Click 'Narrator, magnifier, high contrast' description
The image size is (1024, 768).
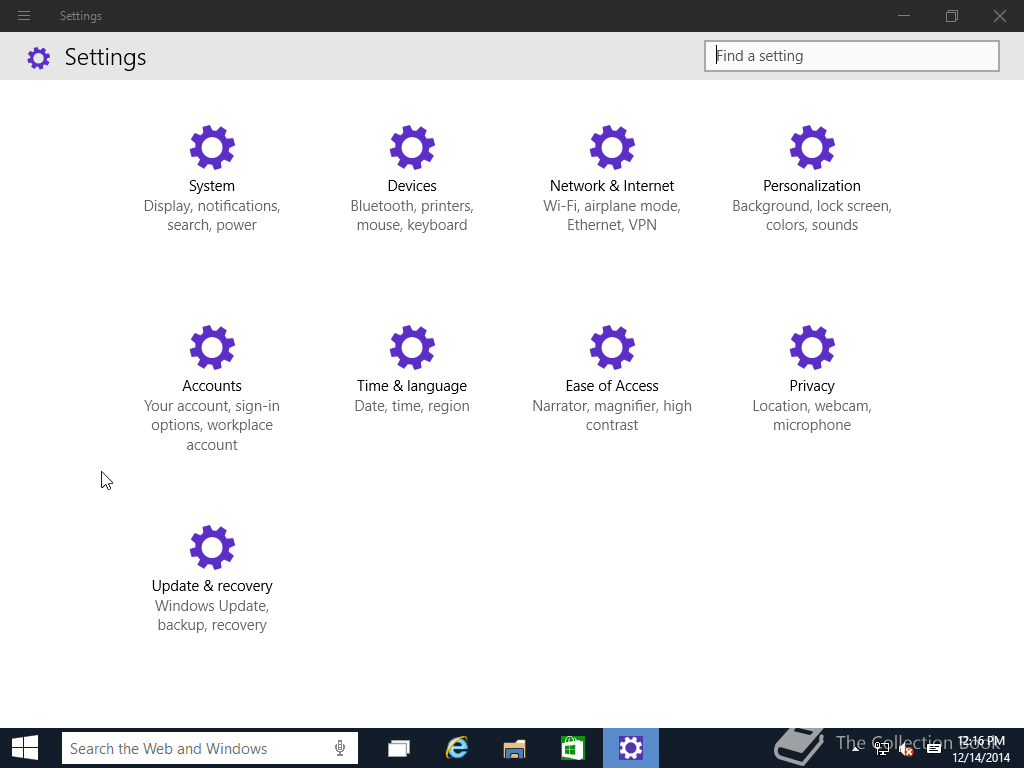pos(612,415)
